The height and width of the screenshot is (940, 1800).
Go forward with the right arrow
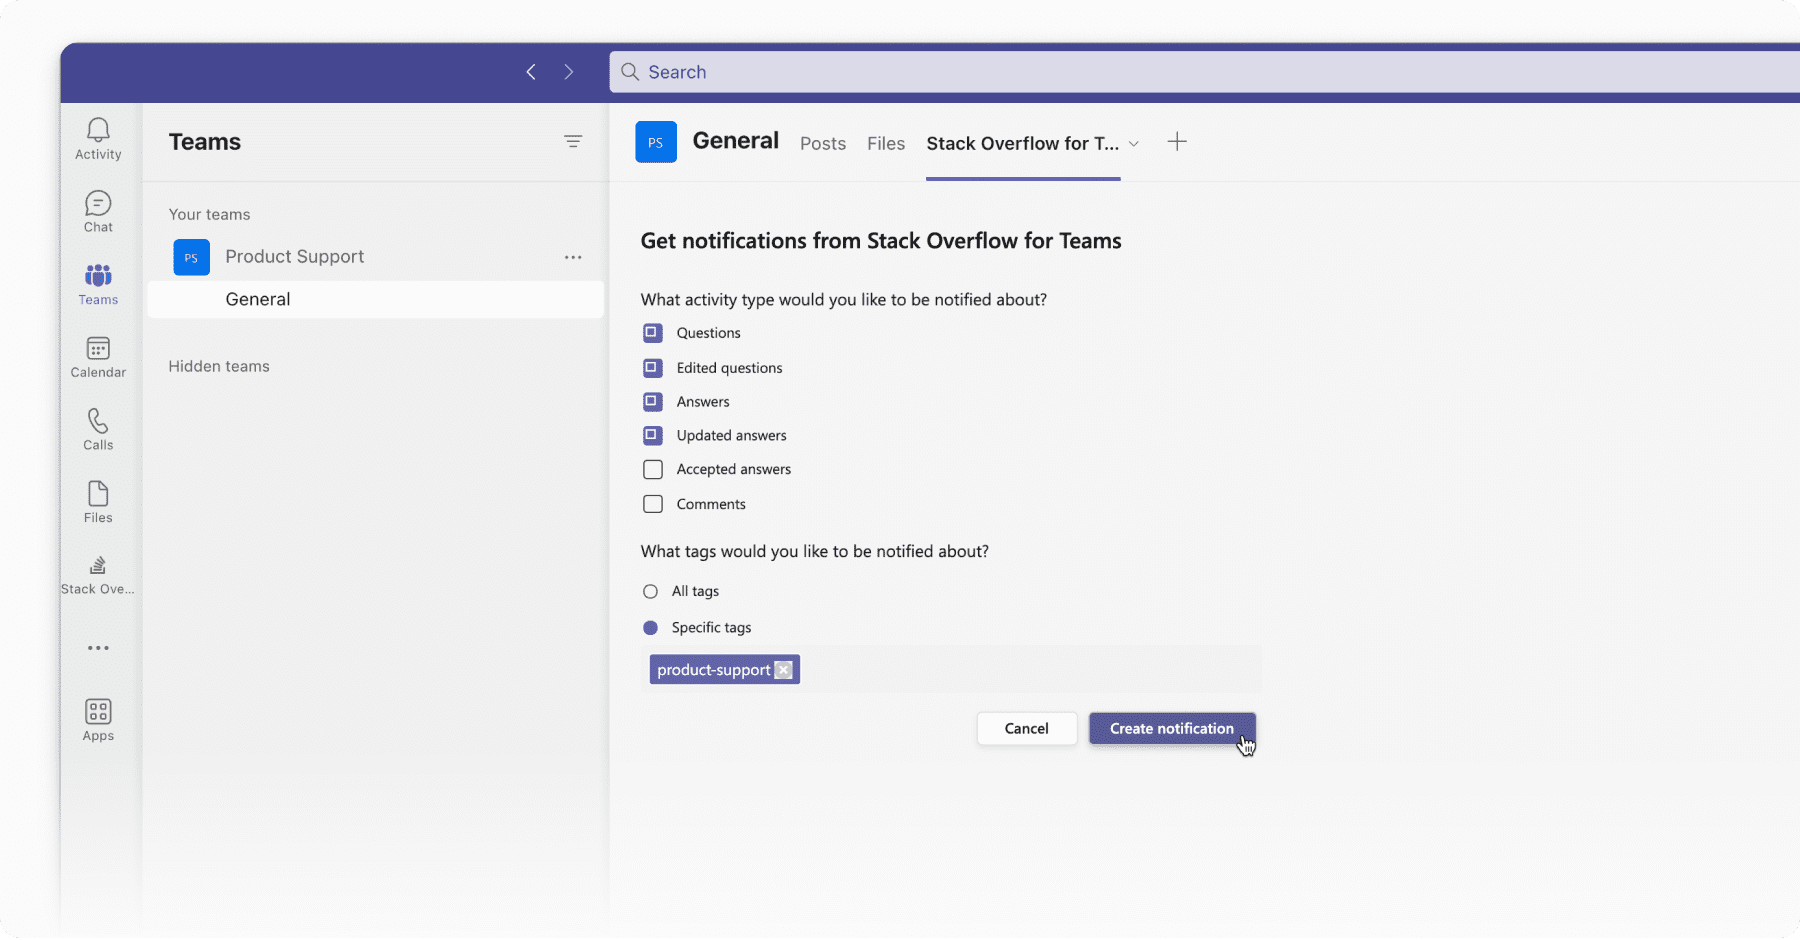(568, 72)
